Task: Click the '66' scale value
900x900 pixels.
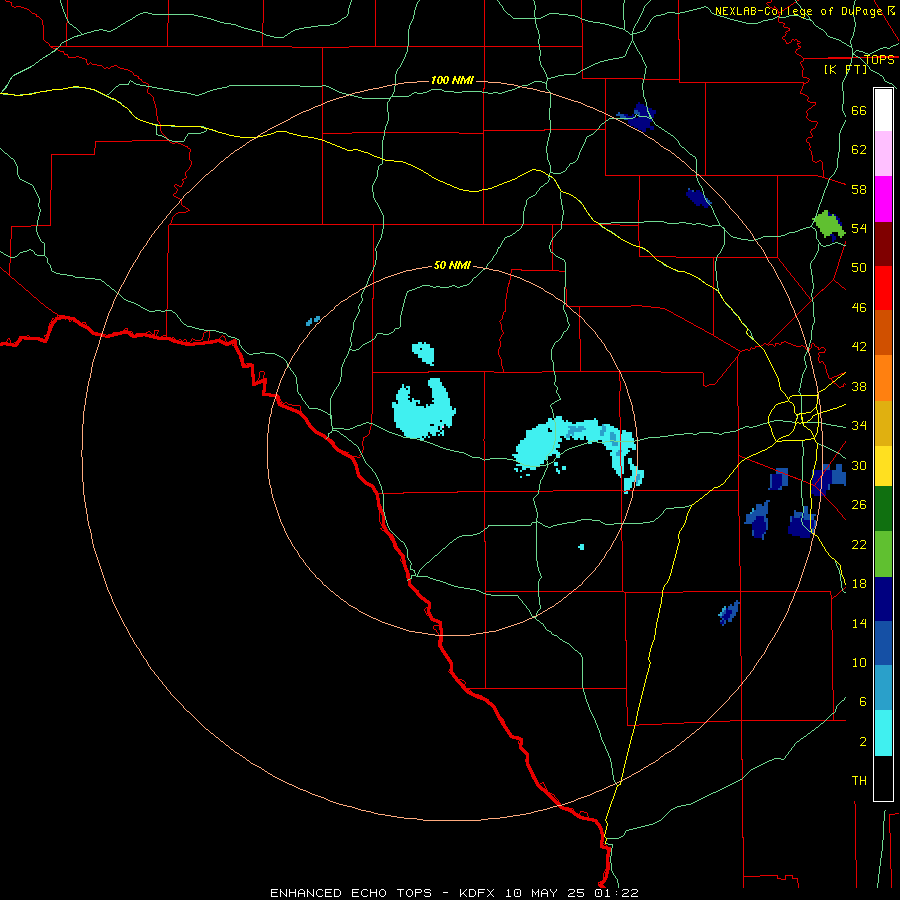Action: [x=859, y=110]
